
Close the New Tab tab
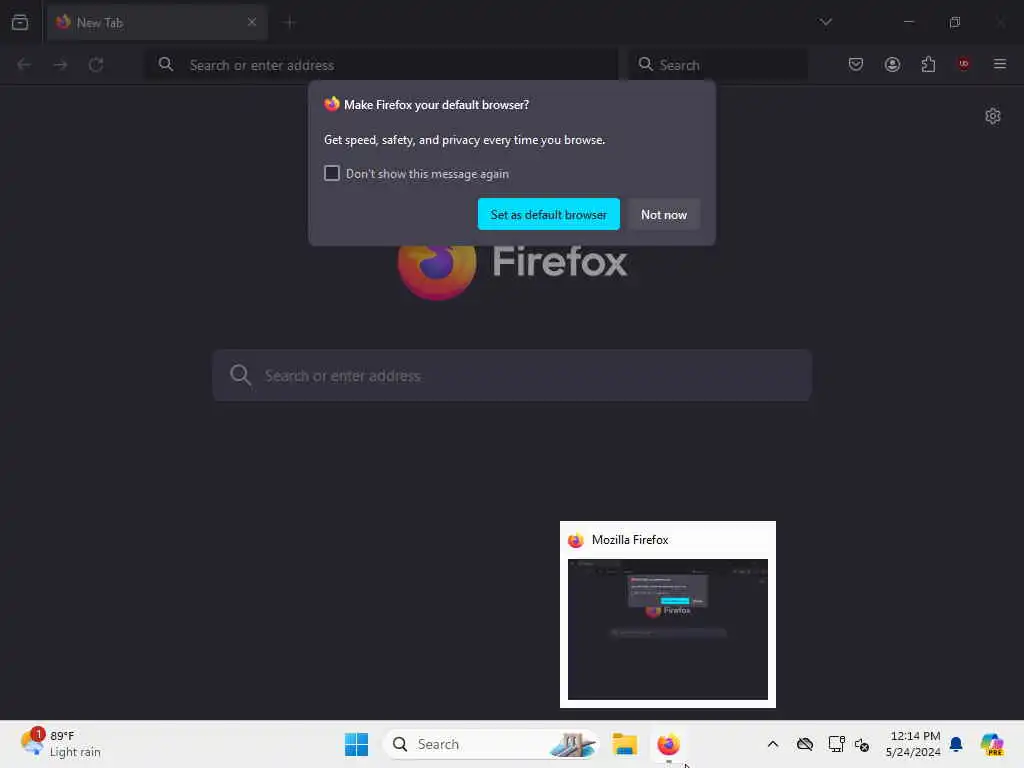(x=251, y=22)
